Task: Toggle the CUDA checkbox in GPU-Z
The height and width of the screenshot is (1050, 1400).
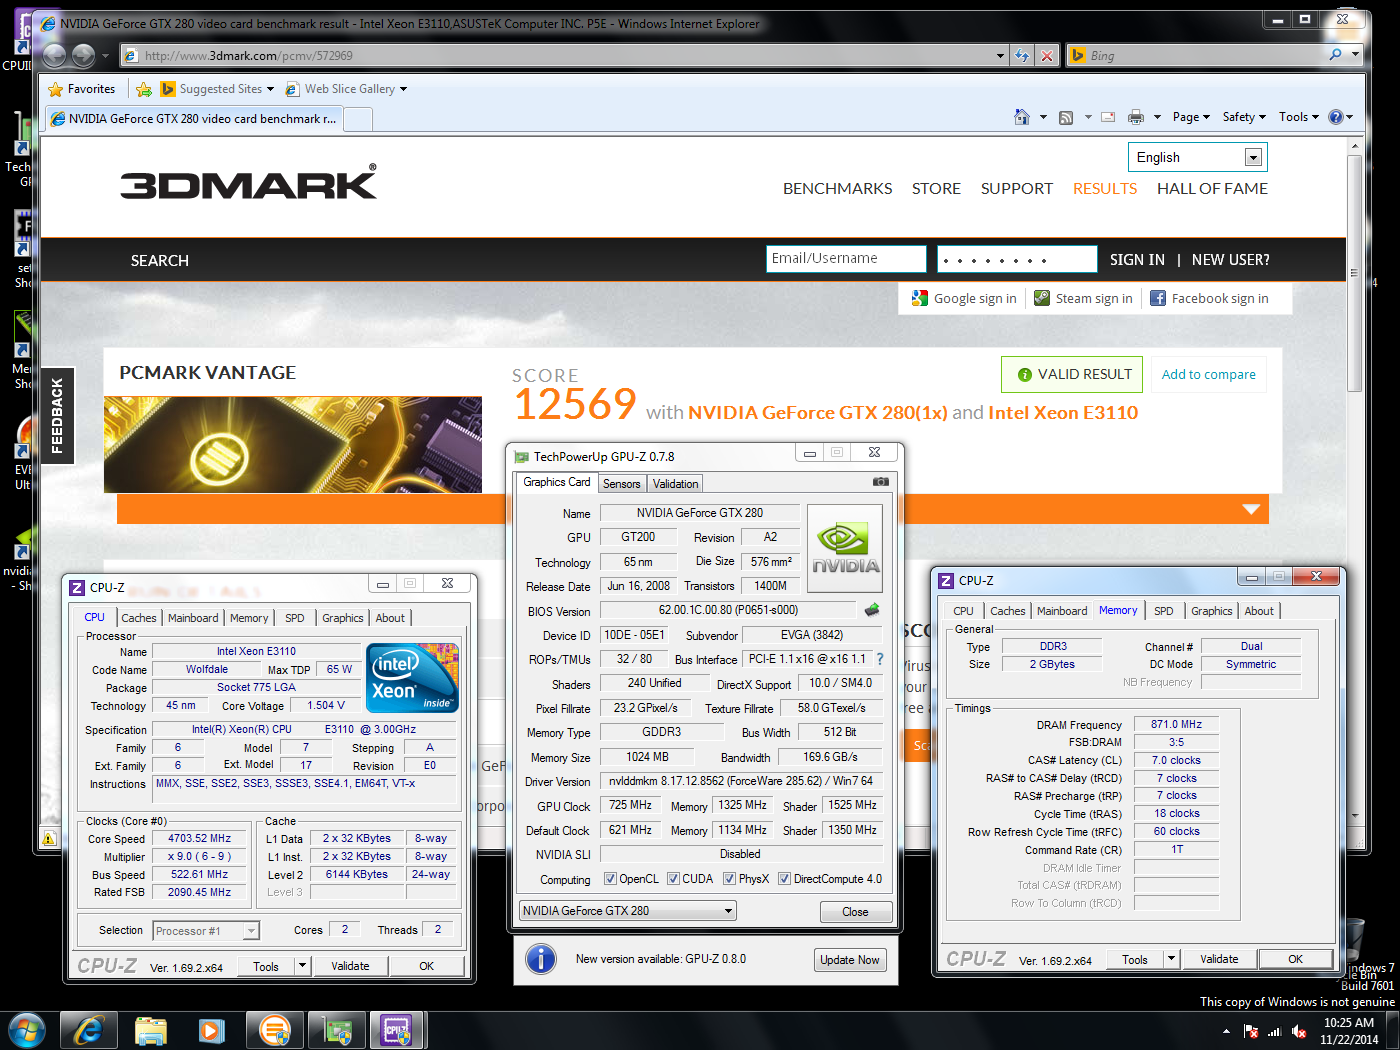Action: pyautogui.click(x=673, y=879)
